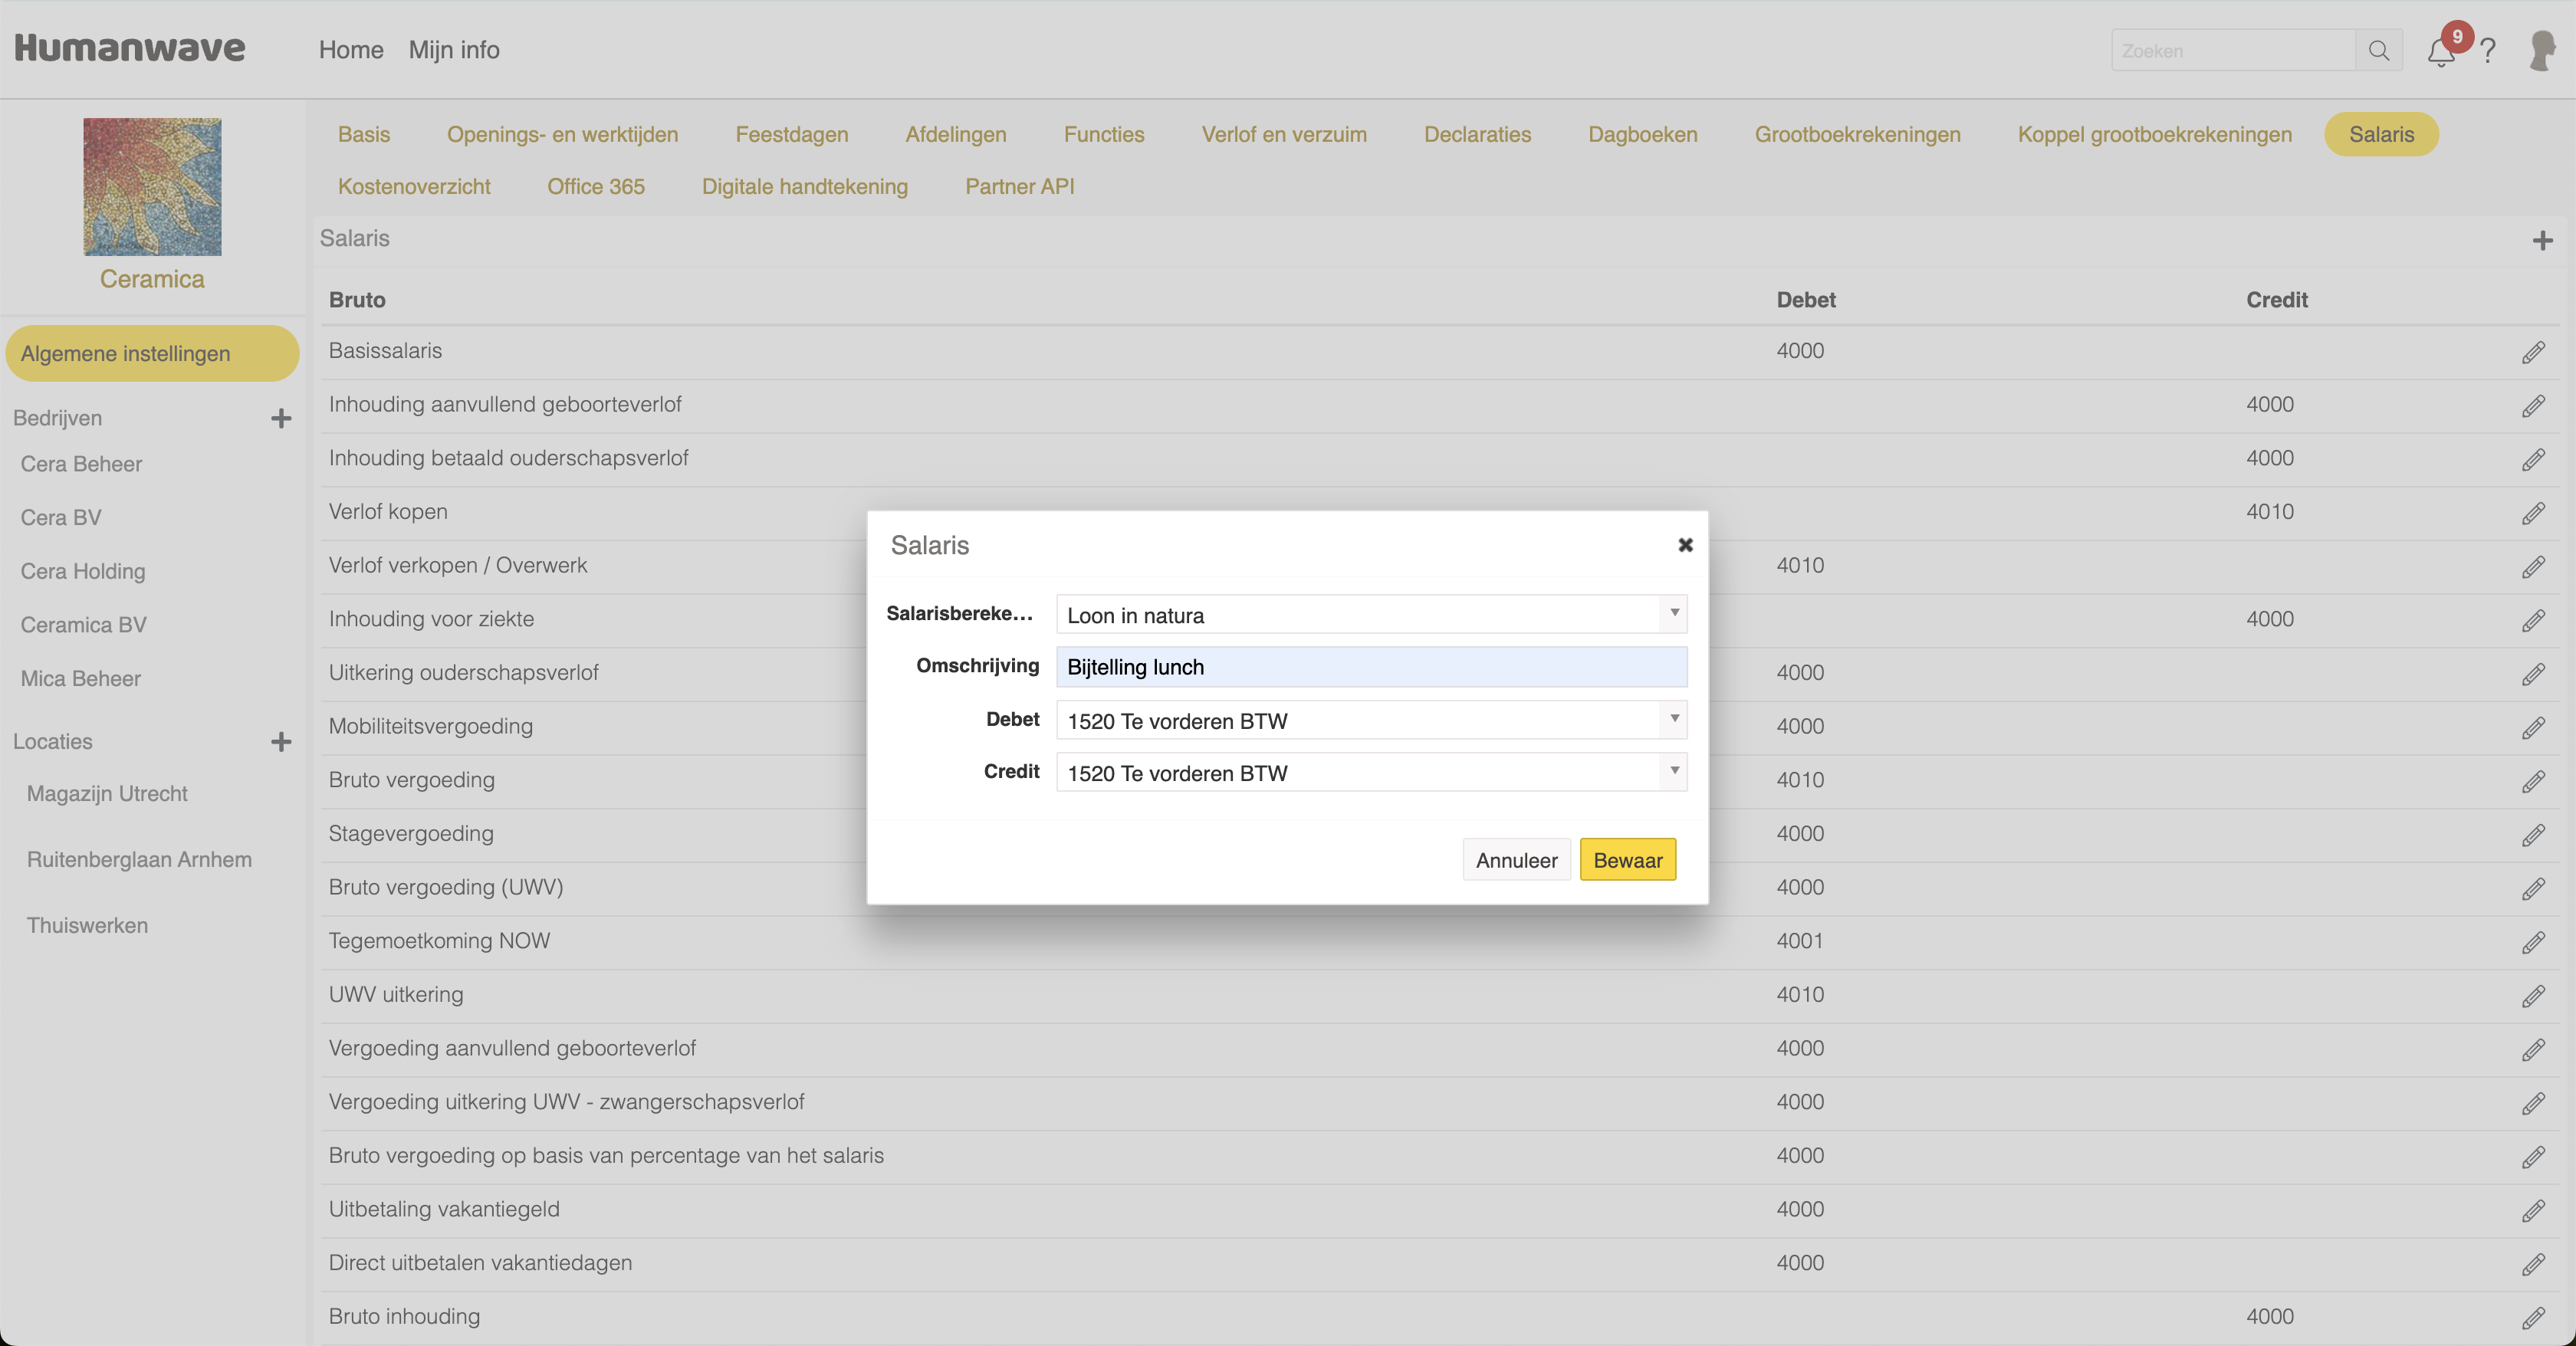
Task: Select Cera Holding in sidebar
Action: (83, 571)
